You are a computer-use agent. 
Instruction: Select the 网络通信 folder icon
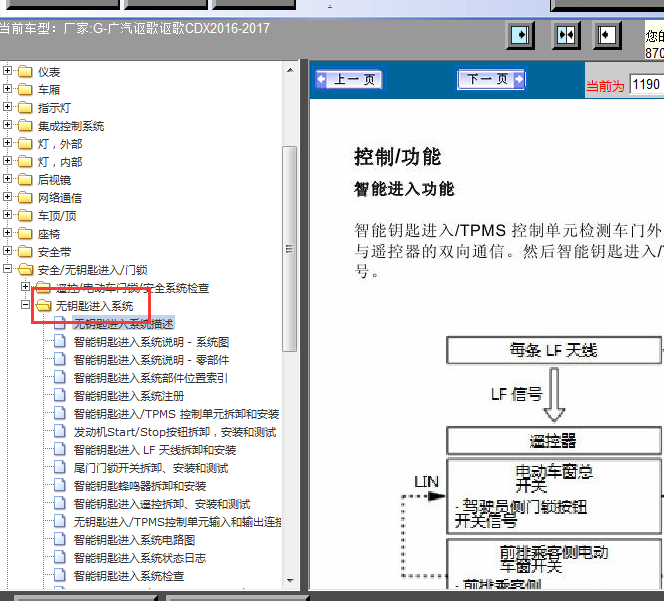point(25,197)
